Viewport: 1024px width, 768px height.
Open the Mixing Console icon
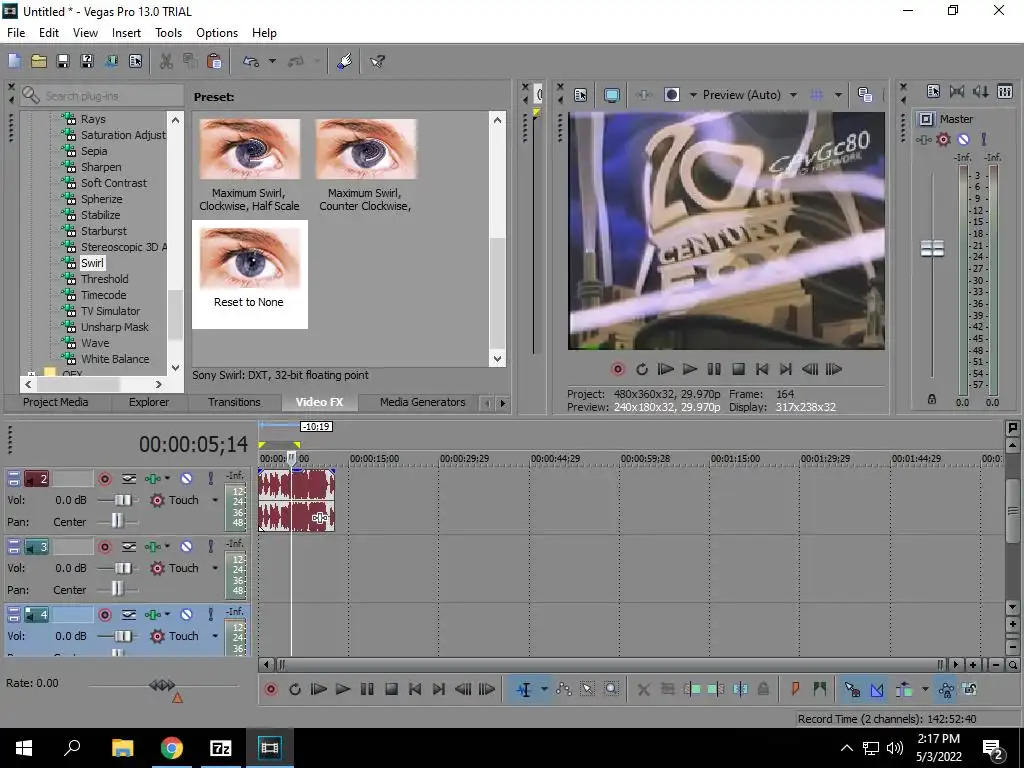[1005, 91]
